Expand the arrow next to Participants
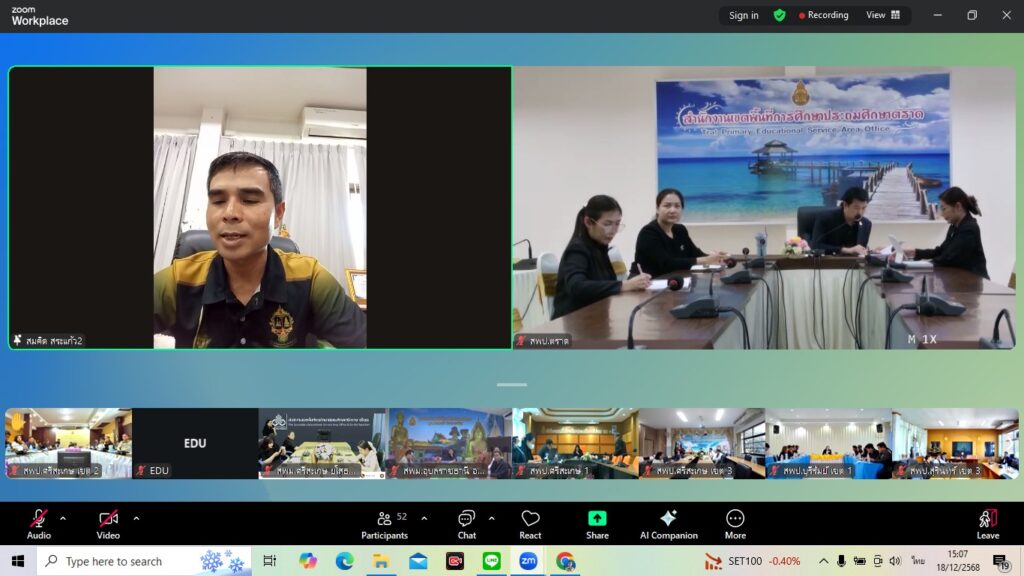Viewport: 1024px width, 576px height. (424, 518)
